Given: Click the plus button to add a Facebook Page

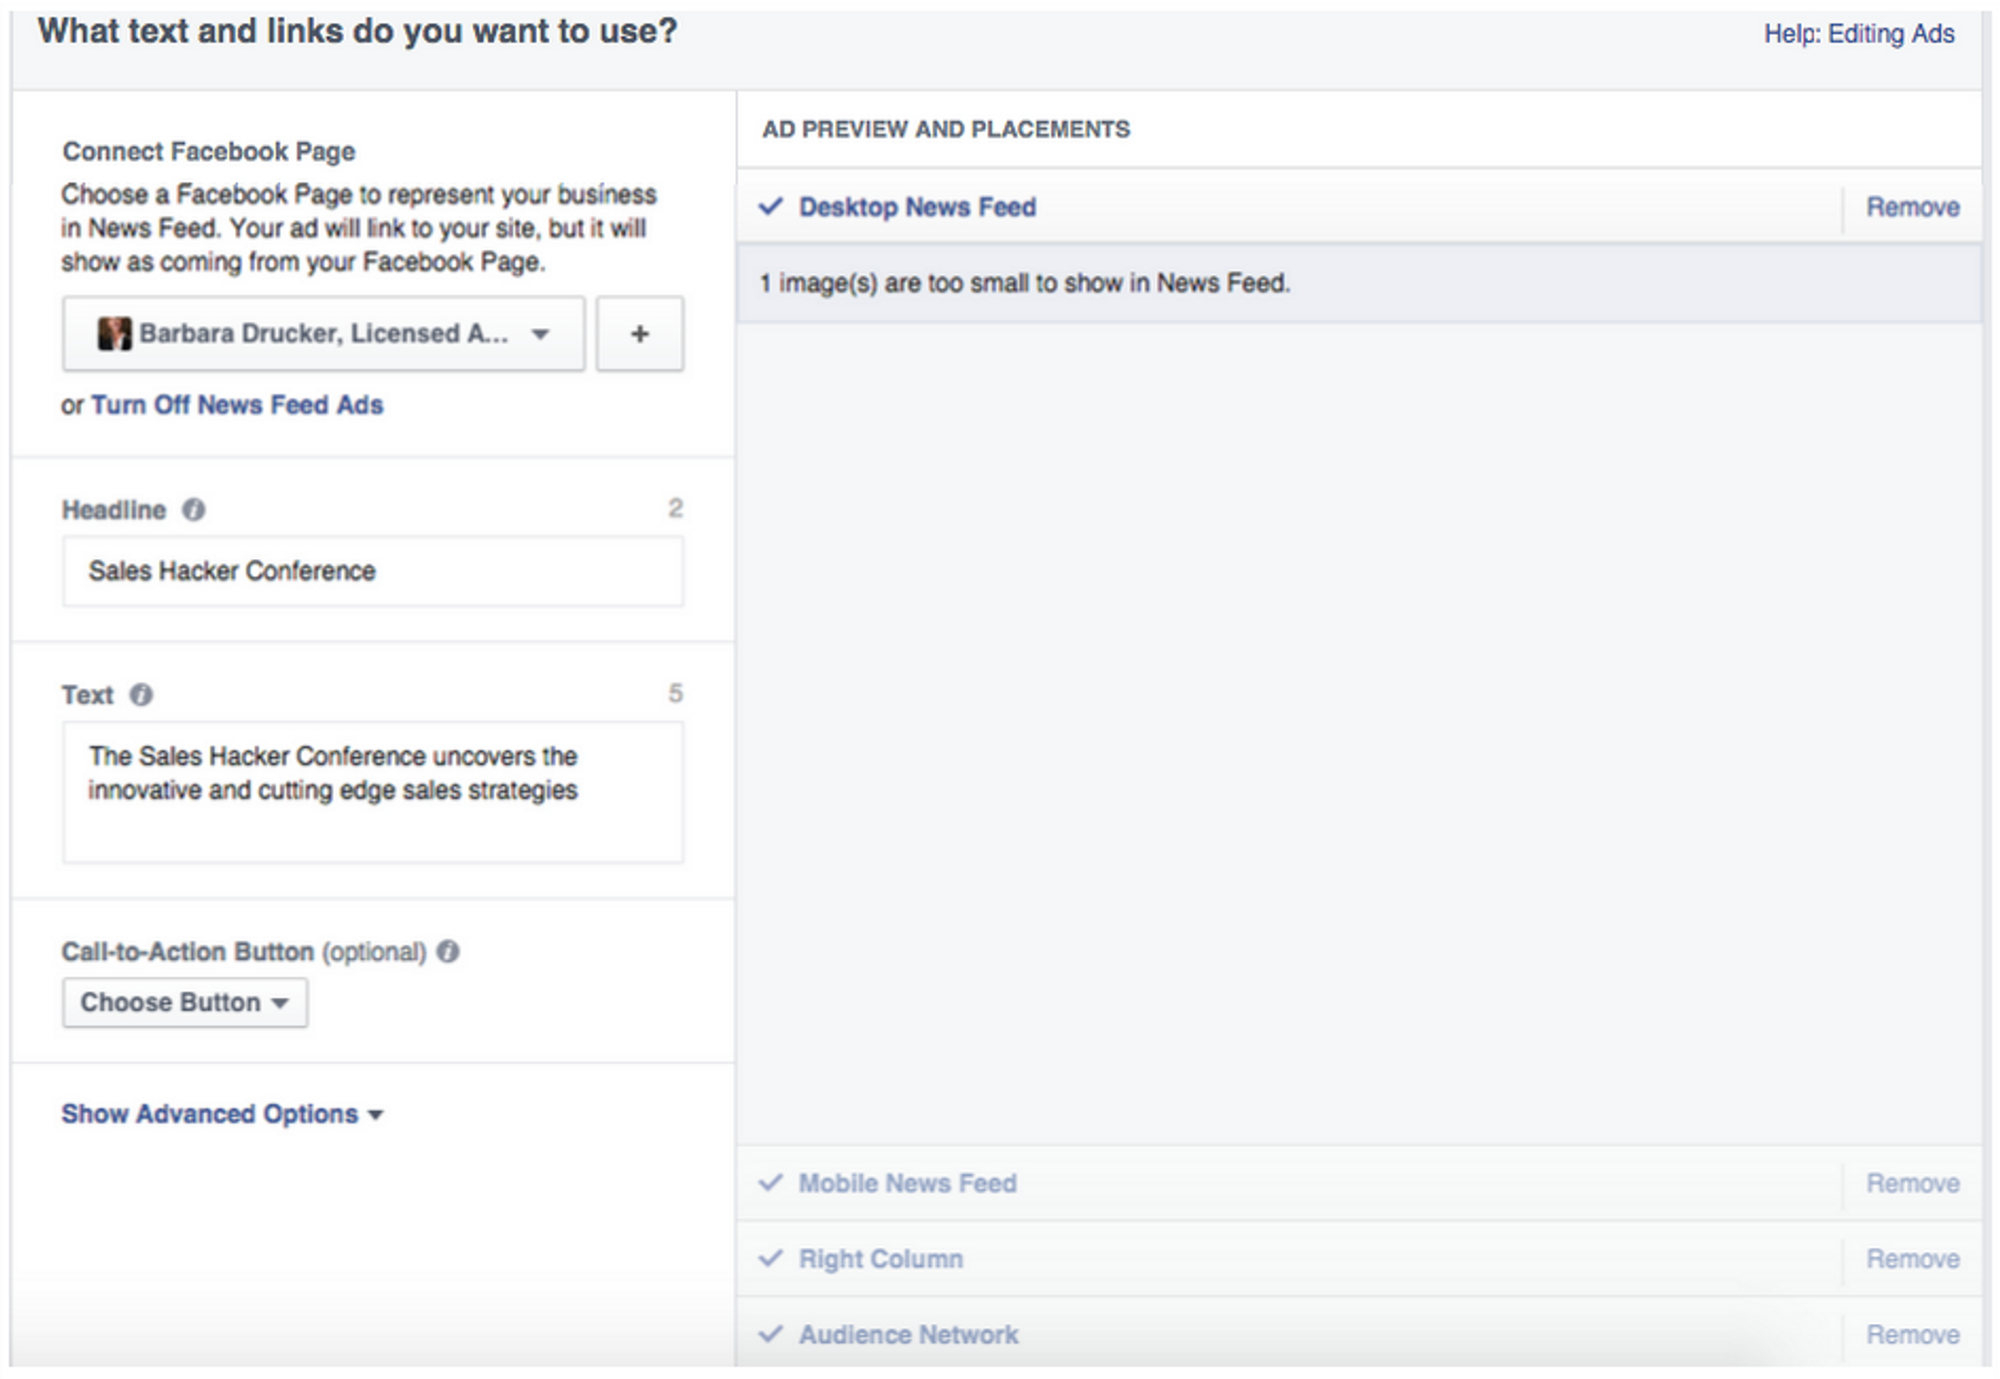Looking at the screenshot, I should click(x=640, y=334).
